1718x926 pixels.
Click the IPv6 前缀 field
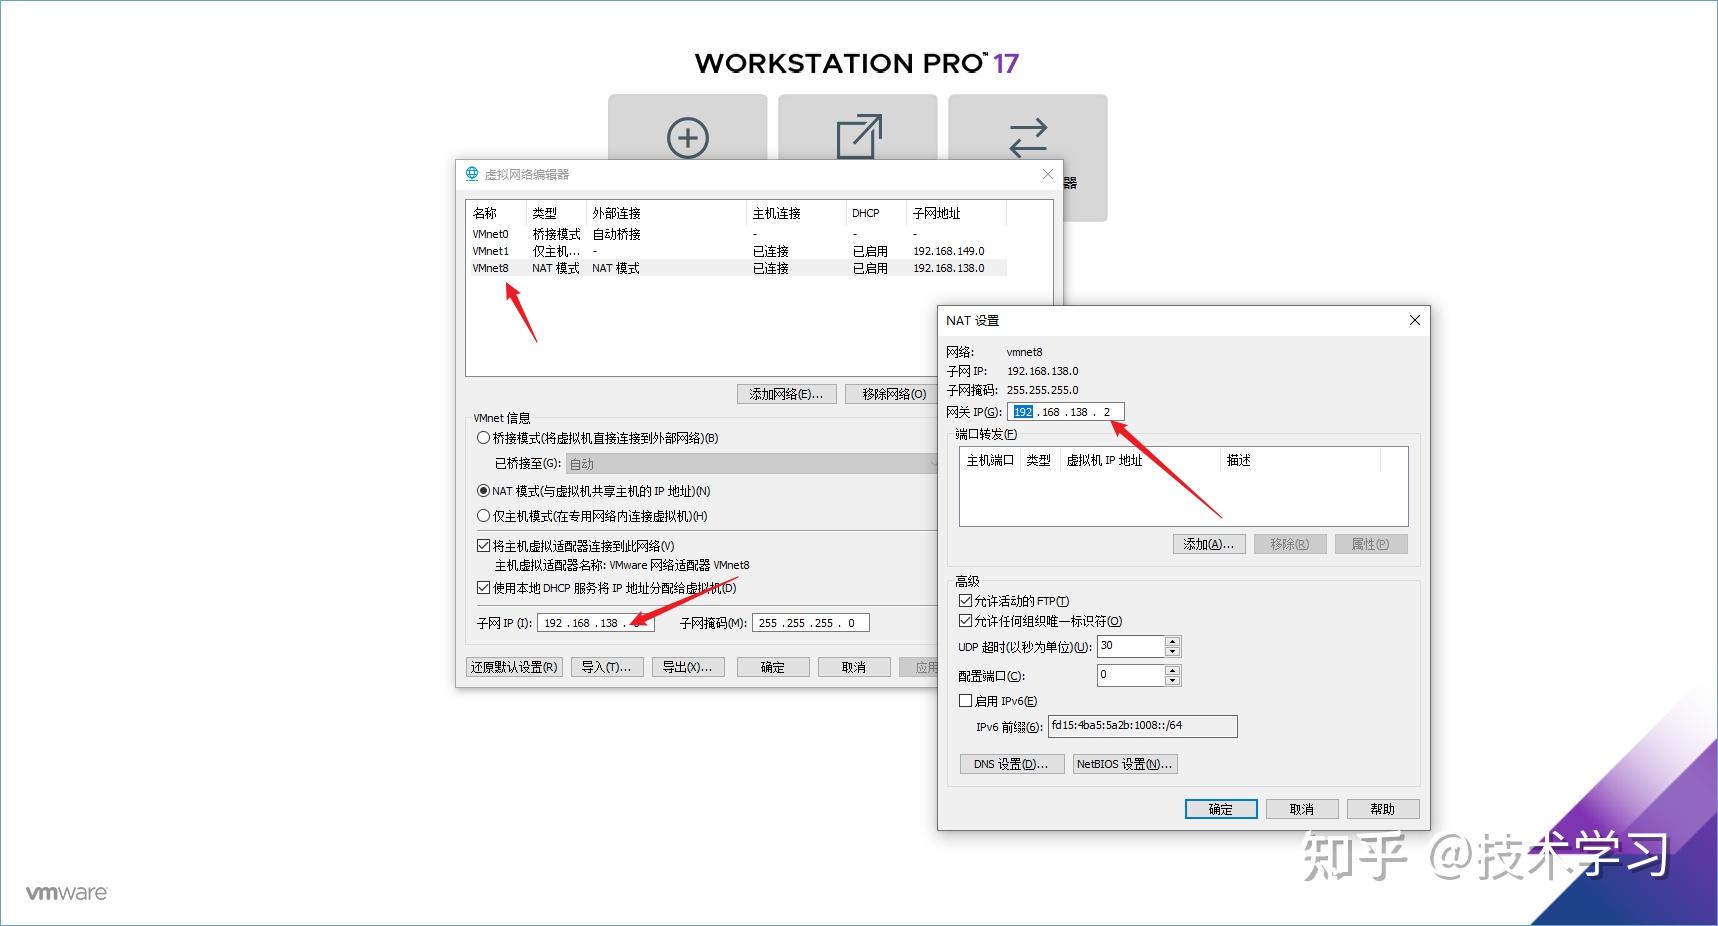pyautogui.click(x=1143, y=726)
